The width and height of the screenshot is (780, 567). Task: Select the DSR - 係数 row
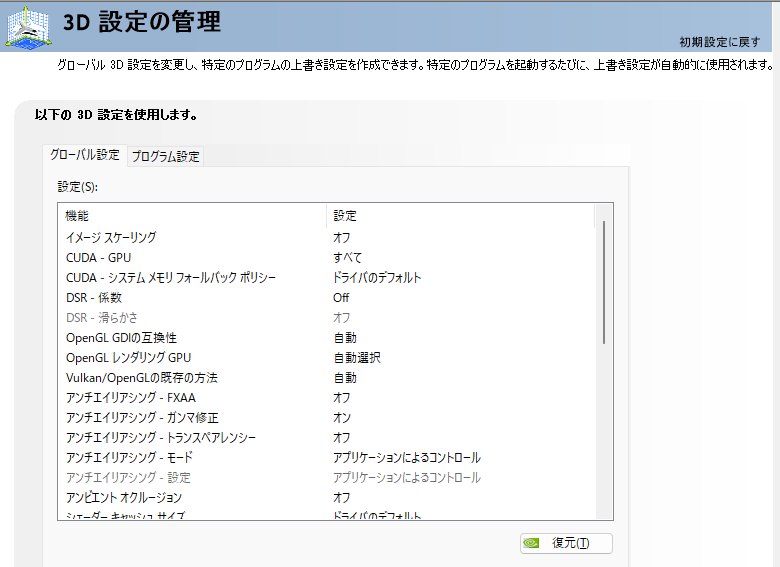click(x=326, y=297)
